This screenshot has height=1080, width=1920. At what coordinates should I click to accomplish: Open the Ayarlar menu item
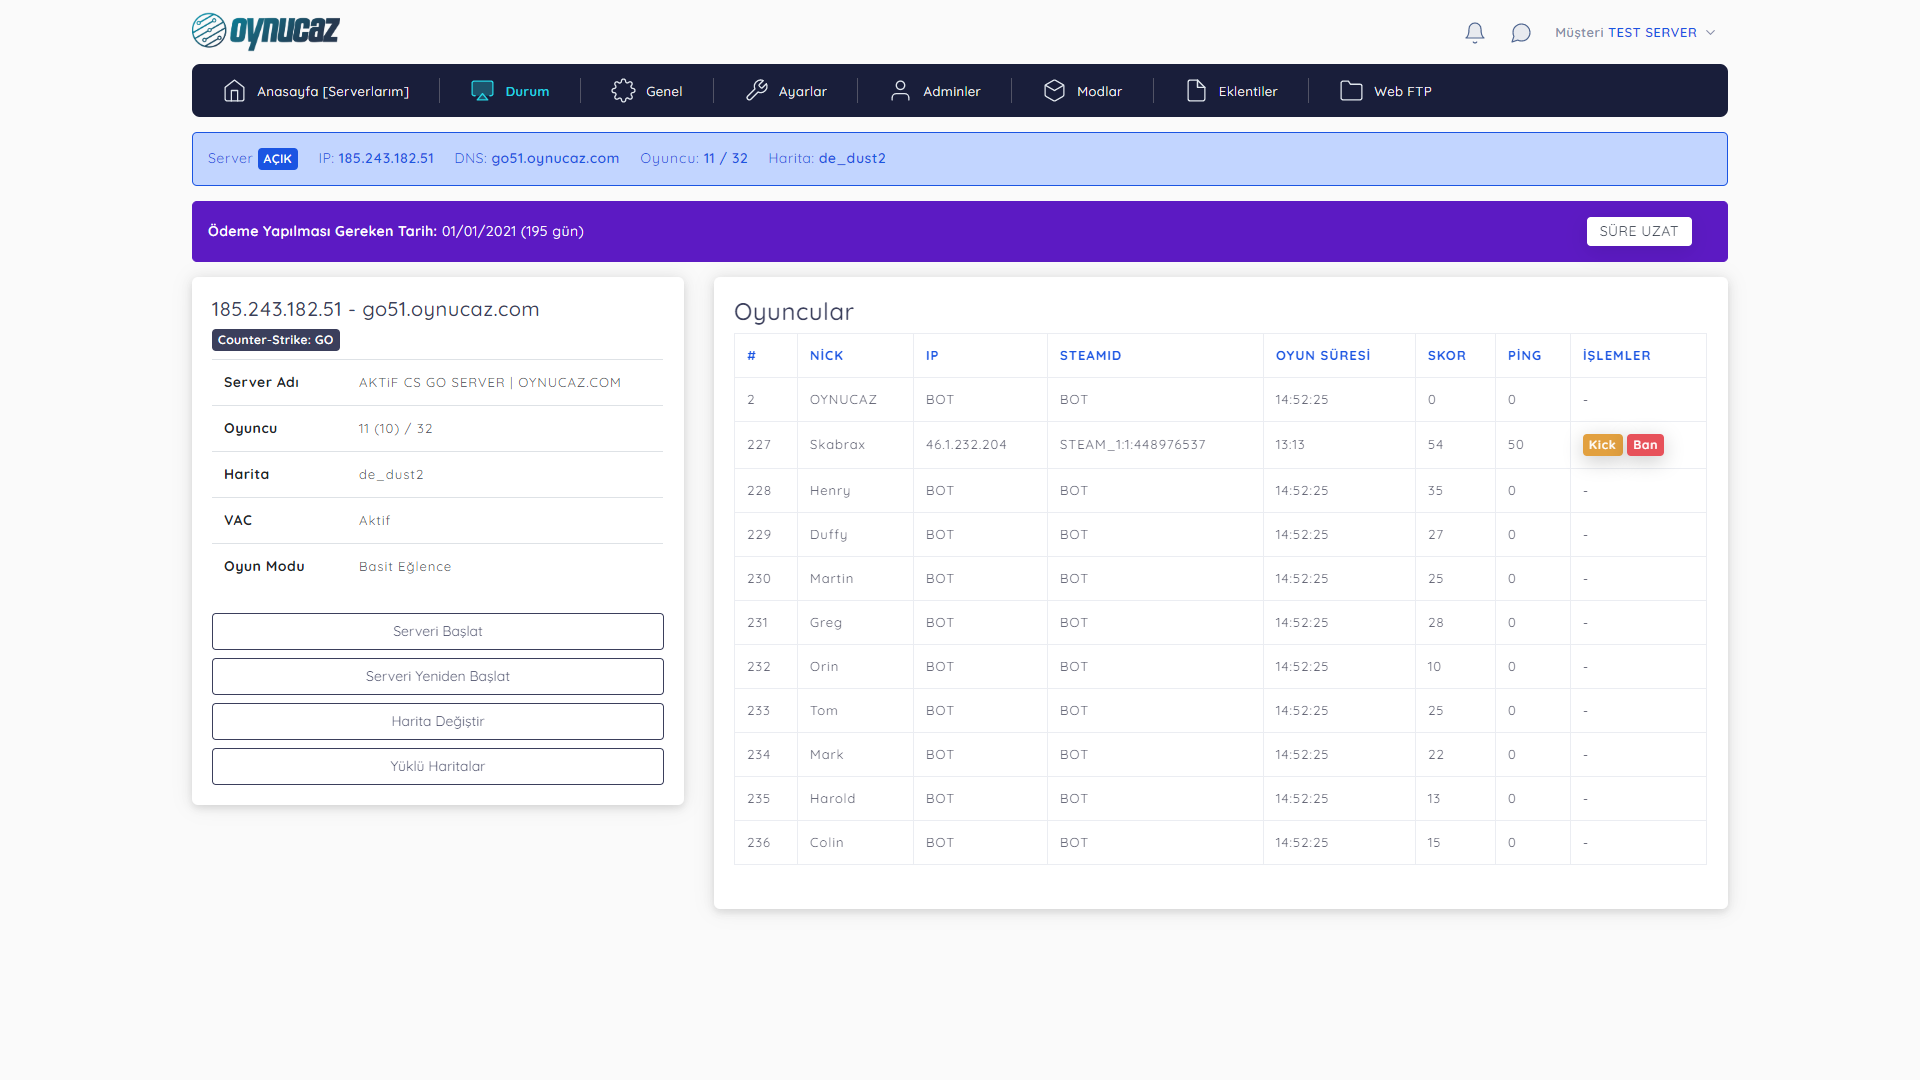coord(785,91)
